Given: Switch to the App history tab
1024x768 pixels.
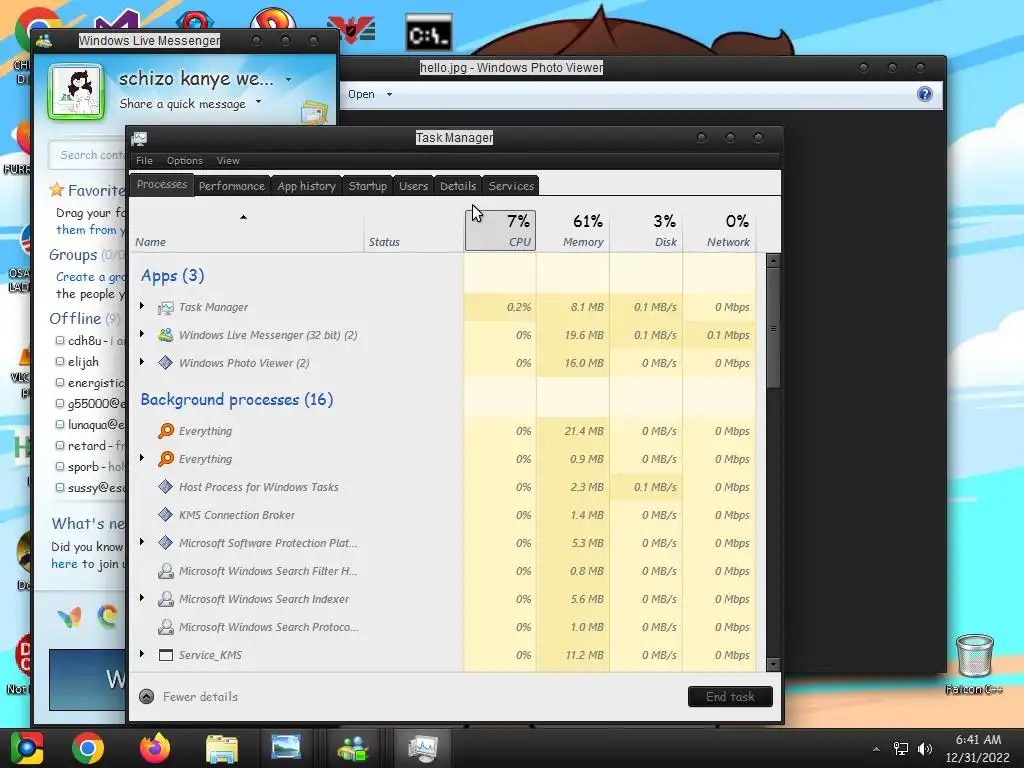Looking at the screenshot, I should coord(306,186).
